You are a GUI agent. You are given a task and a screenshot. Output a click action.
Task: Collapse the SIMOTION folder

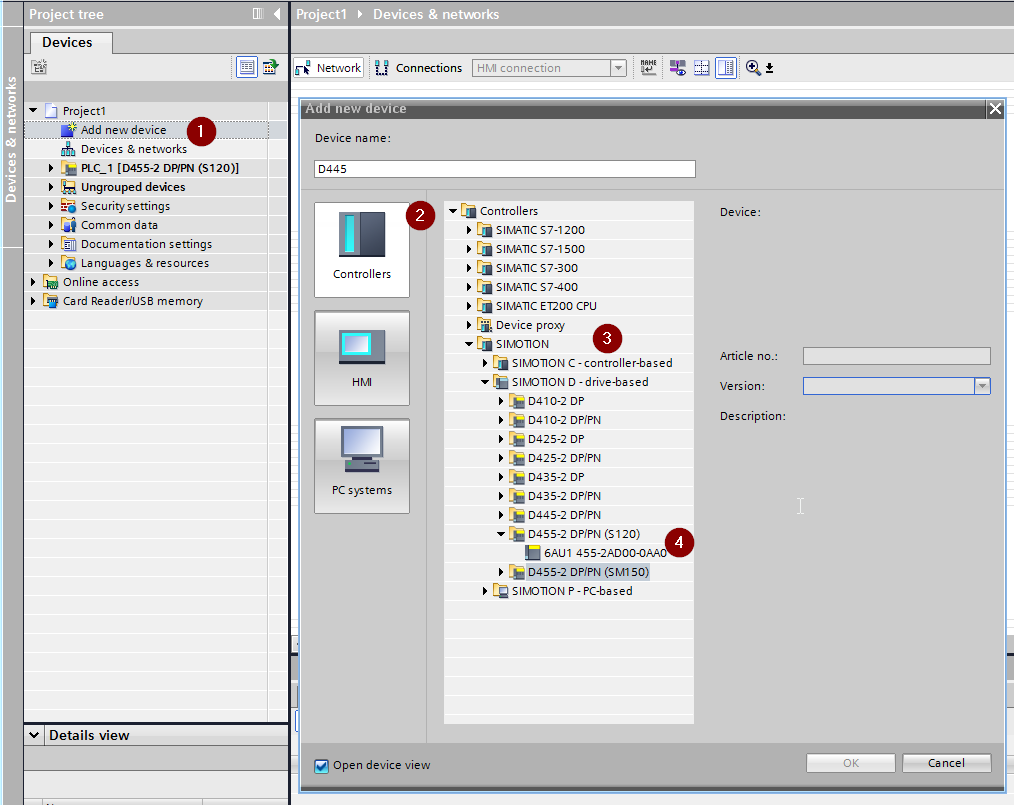pos(469,344)
